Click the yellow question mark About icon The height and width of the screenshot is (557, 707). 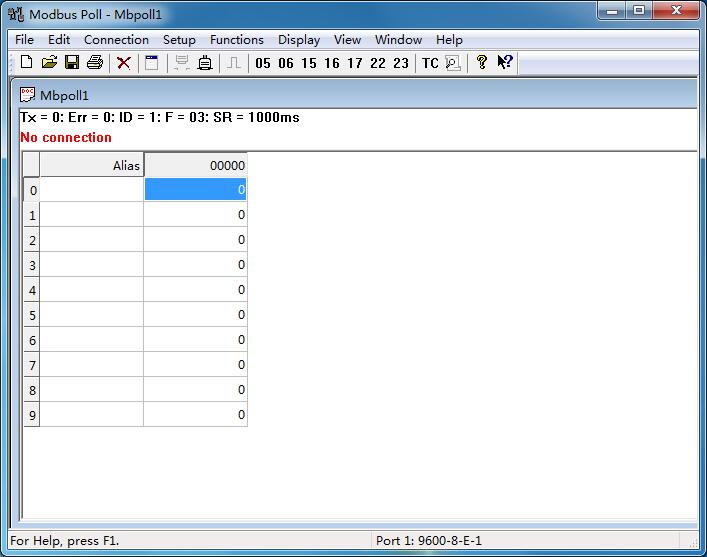tap(482, 62)
